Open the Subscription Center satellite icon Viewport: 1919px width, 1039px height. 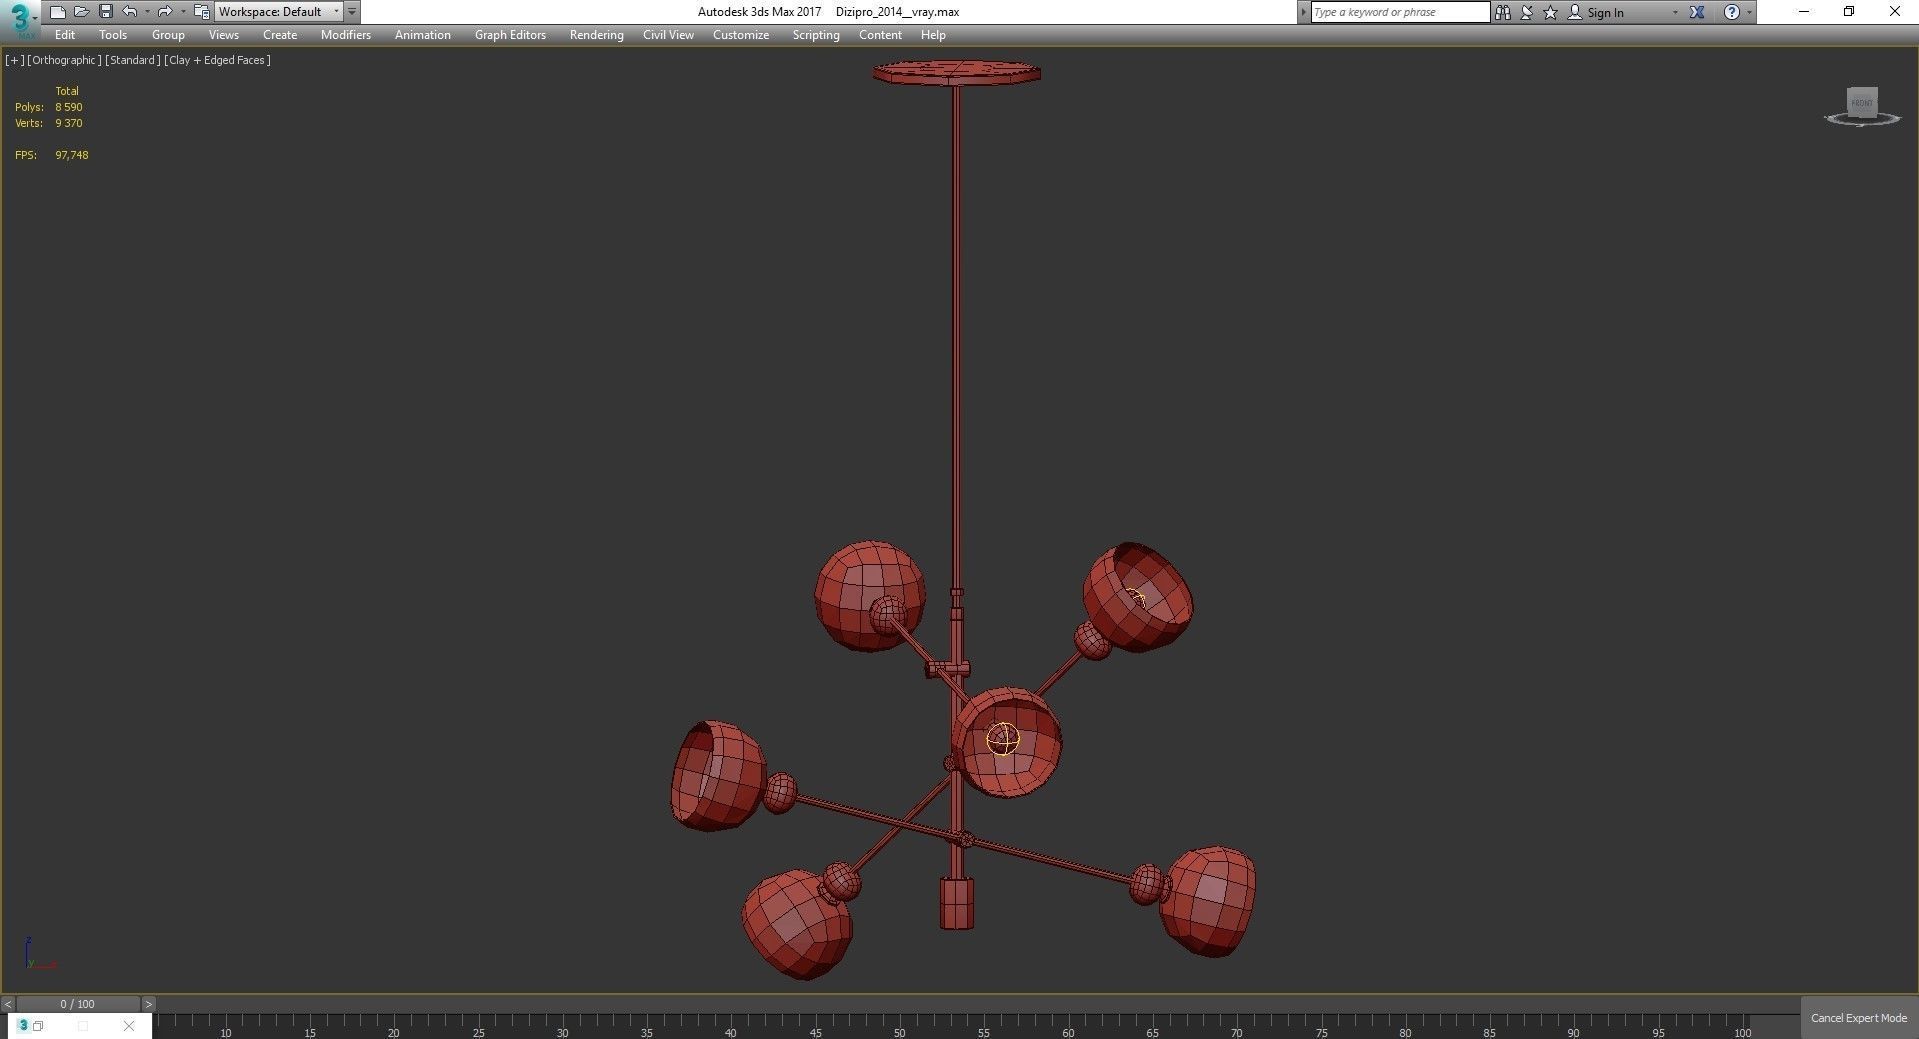(1527, 12)
